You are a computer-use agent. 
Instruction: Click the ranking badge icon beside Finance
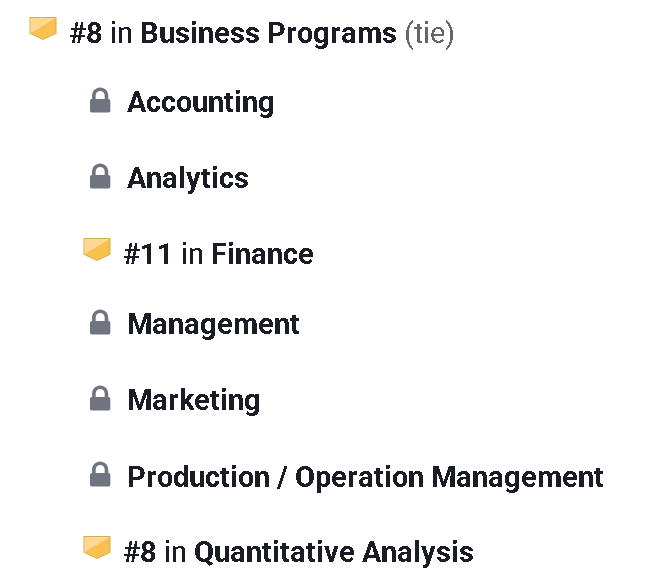(97, 250)
